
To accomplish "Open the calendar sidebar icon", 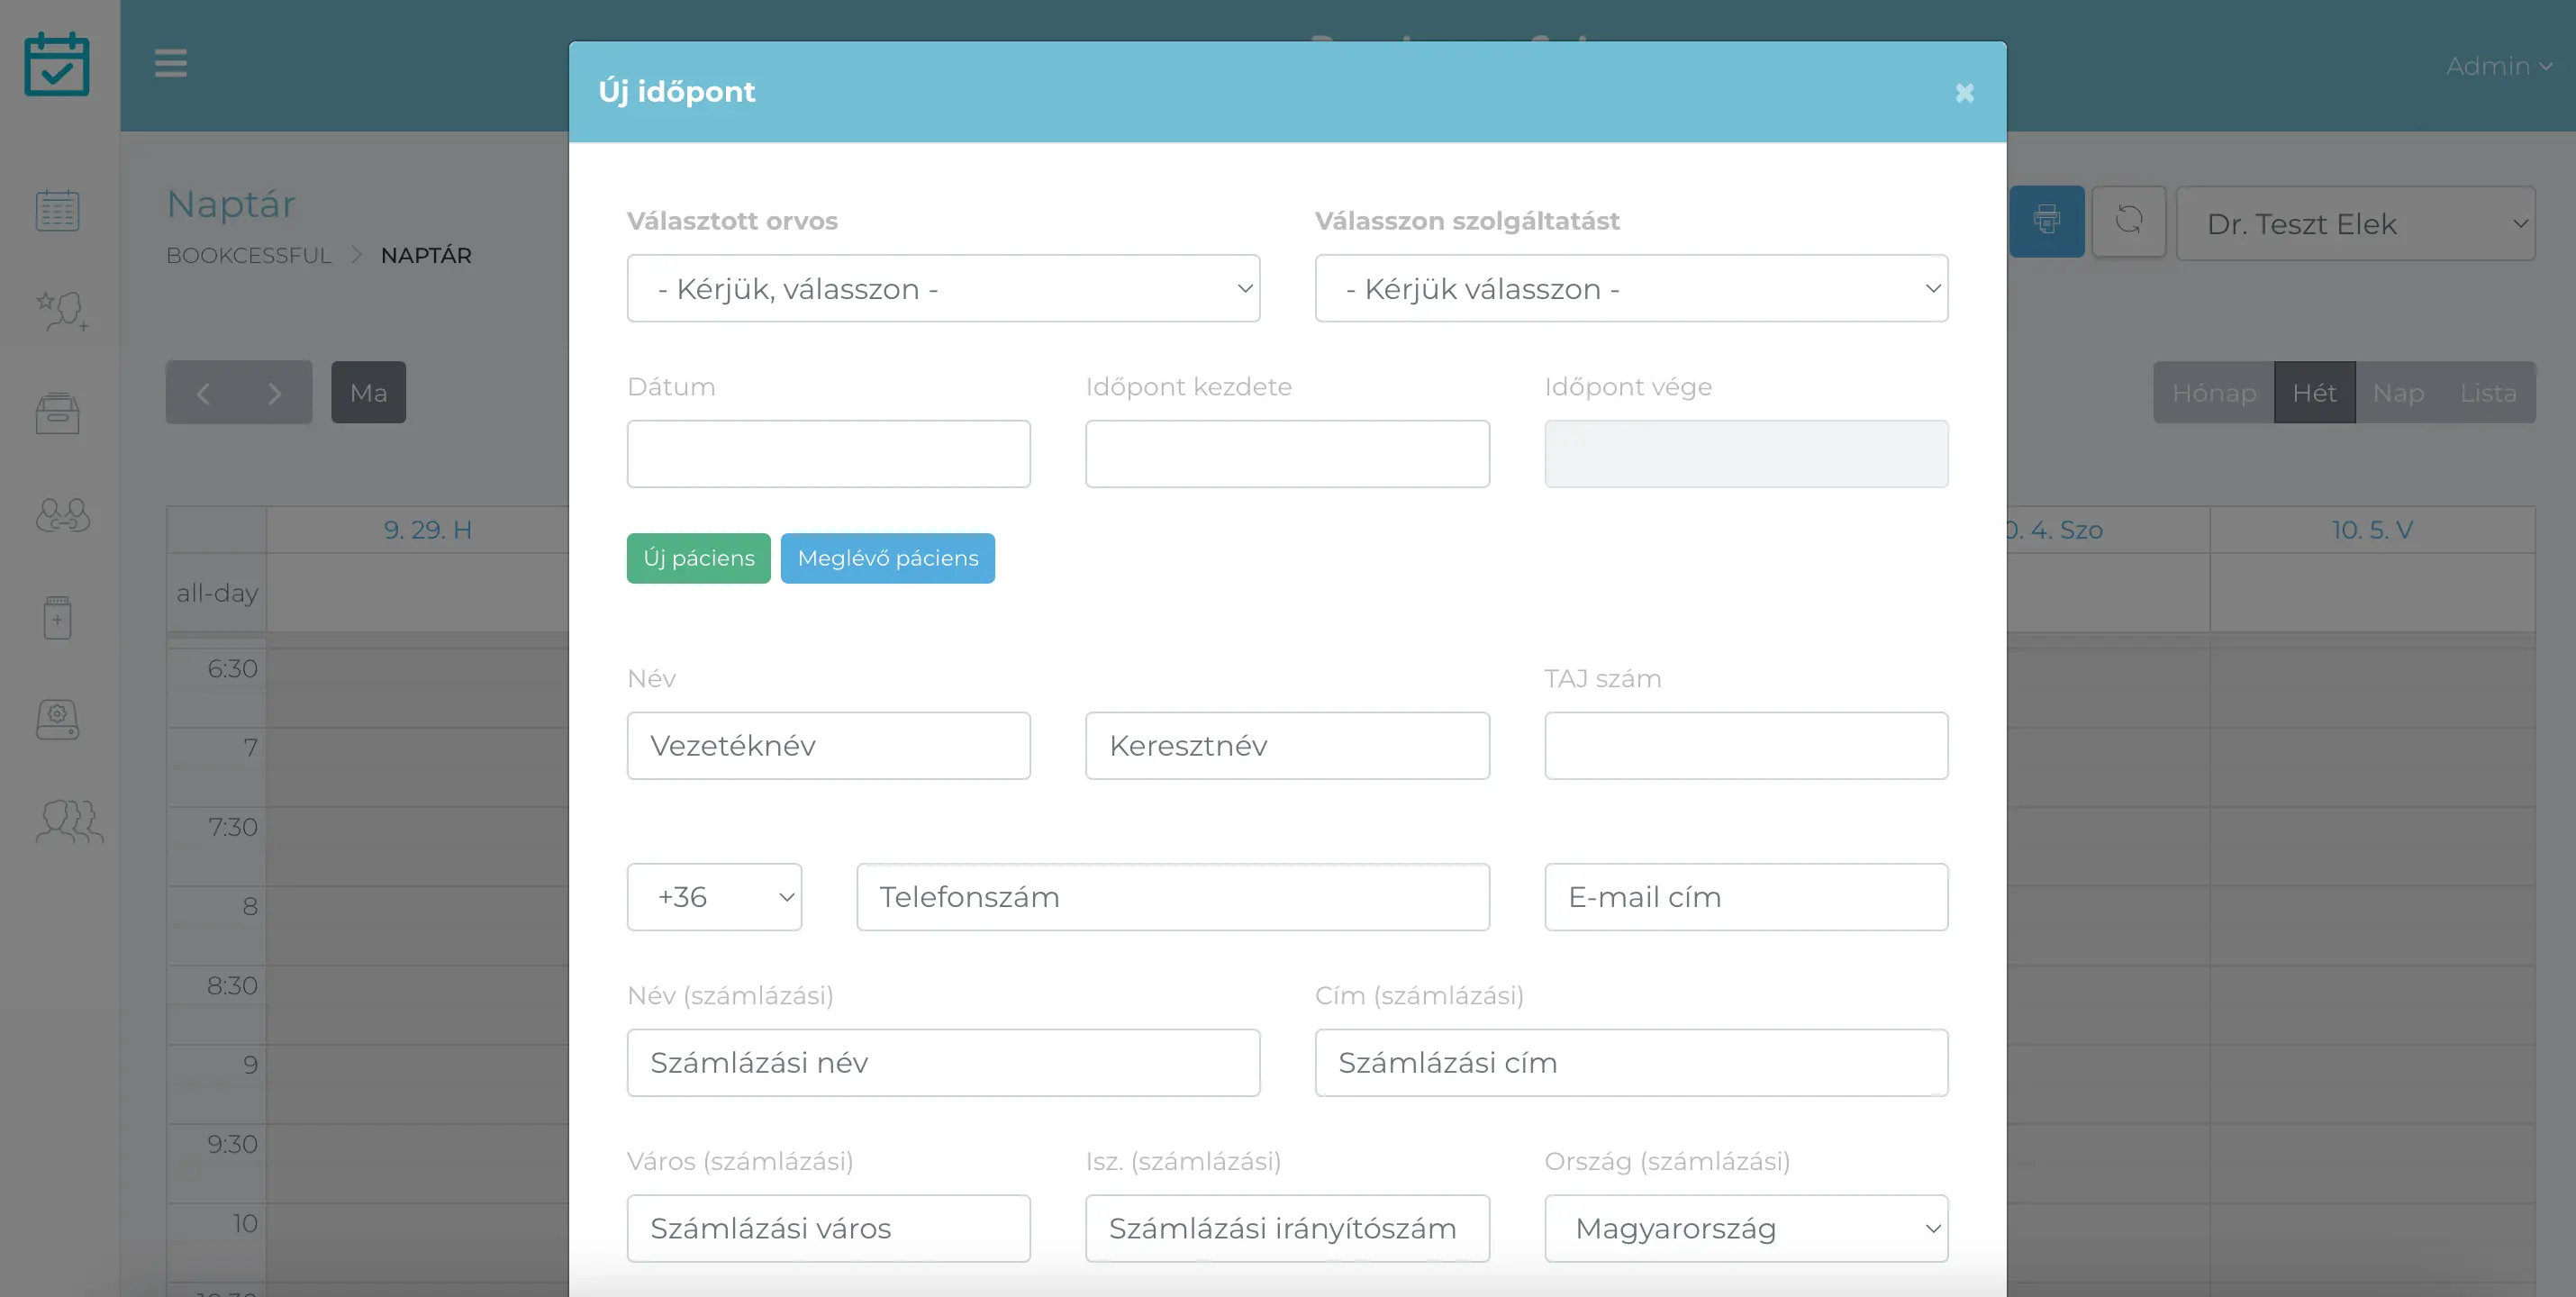I will tap(58, 210).
